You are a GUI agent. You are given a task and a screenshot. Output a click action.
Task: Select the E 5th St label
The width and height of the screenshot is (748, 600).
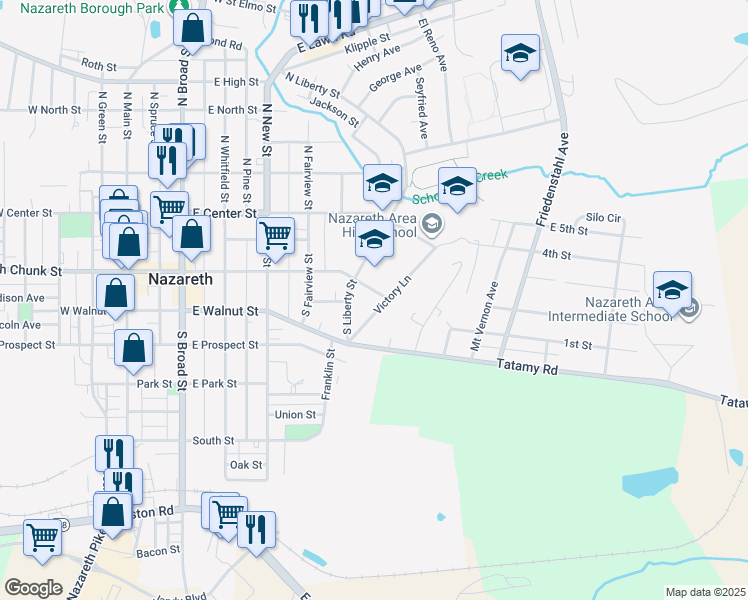569,229
